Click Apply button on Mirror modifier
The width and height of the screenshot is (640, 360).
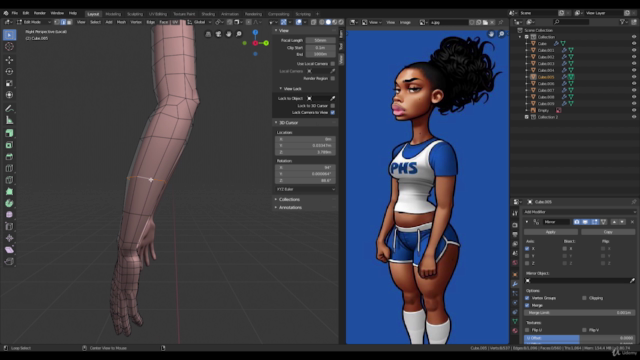coord(551,232)
